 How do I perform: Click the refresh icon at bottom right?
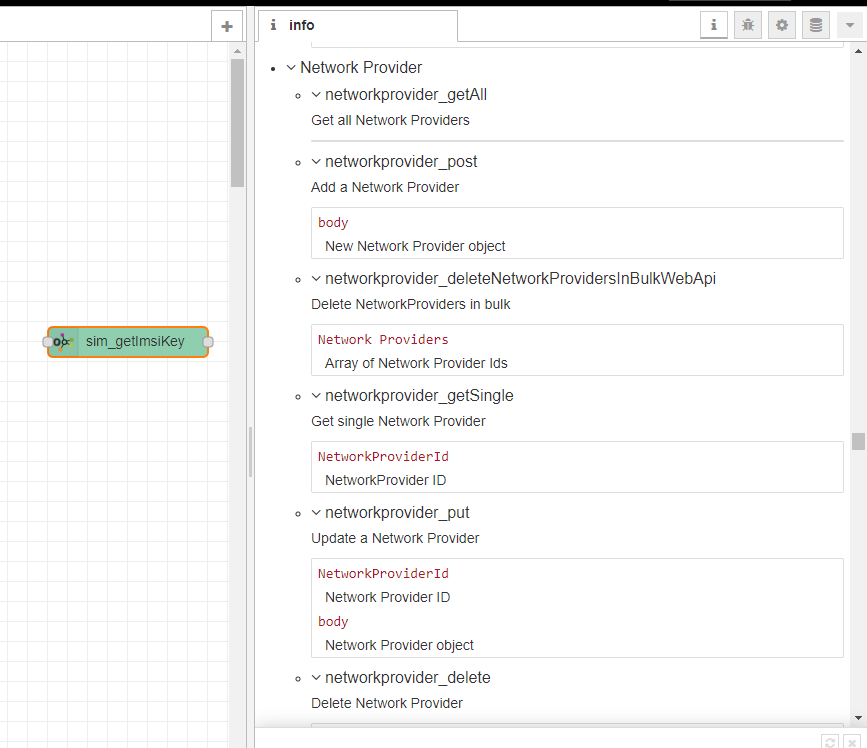click(829, 741)
